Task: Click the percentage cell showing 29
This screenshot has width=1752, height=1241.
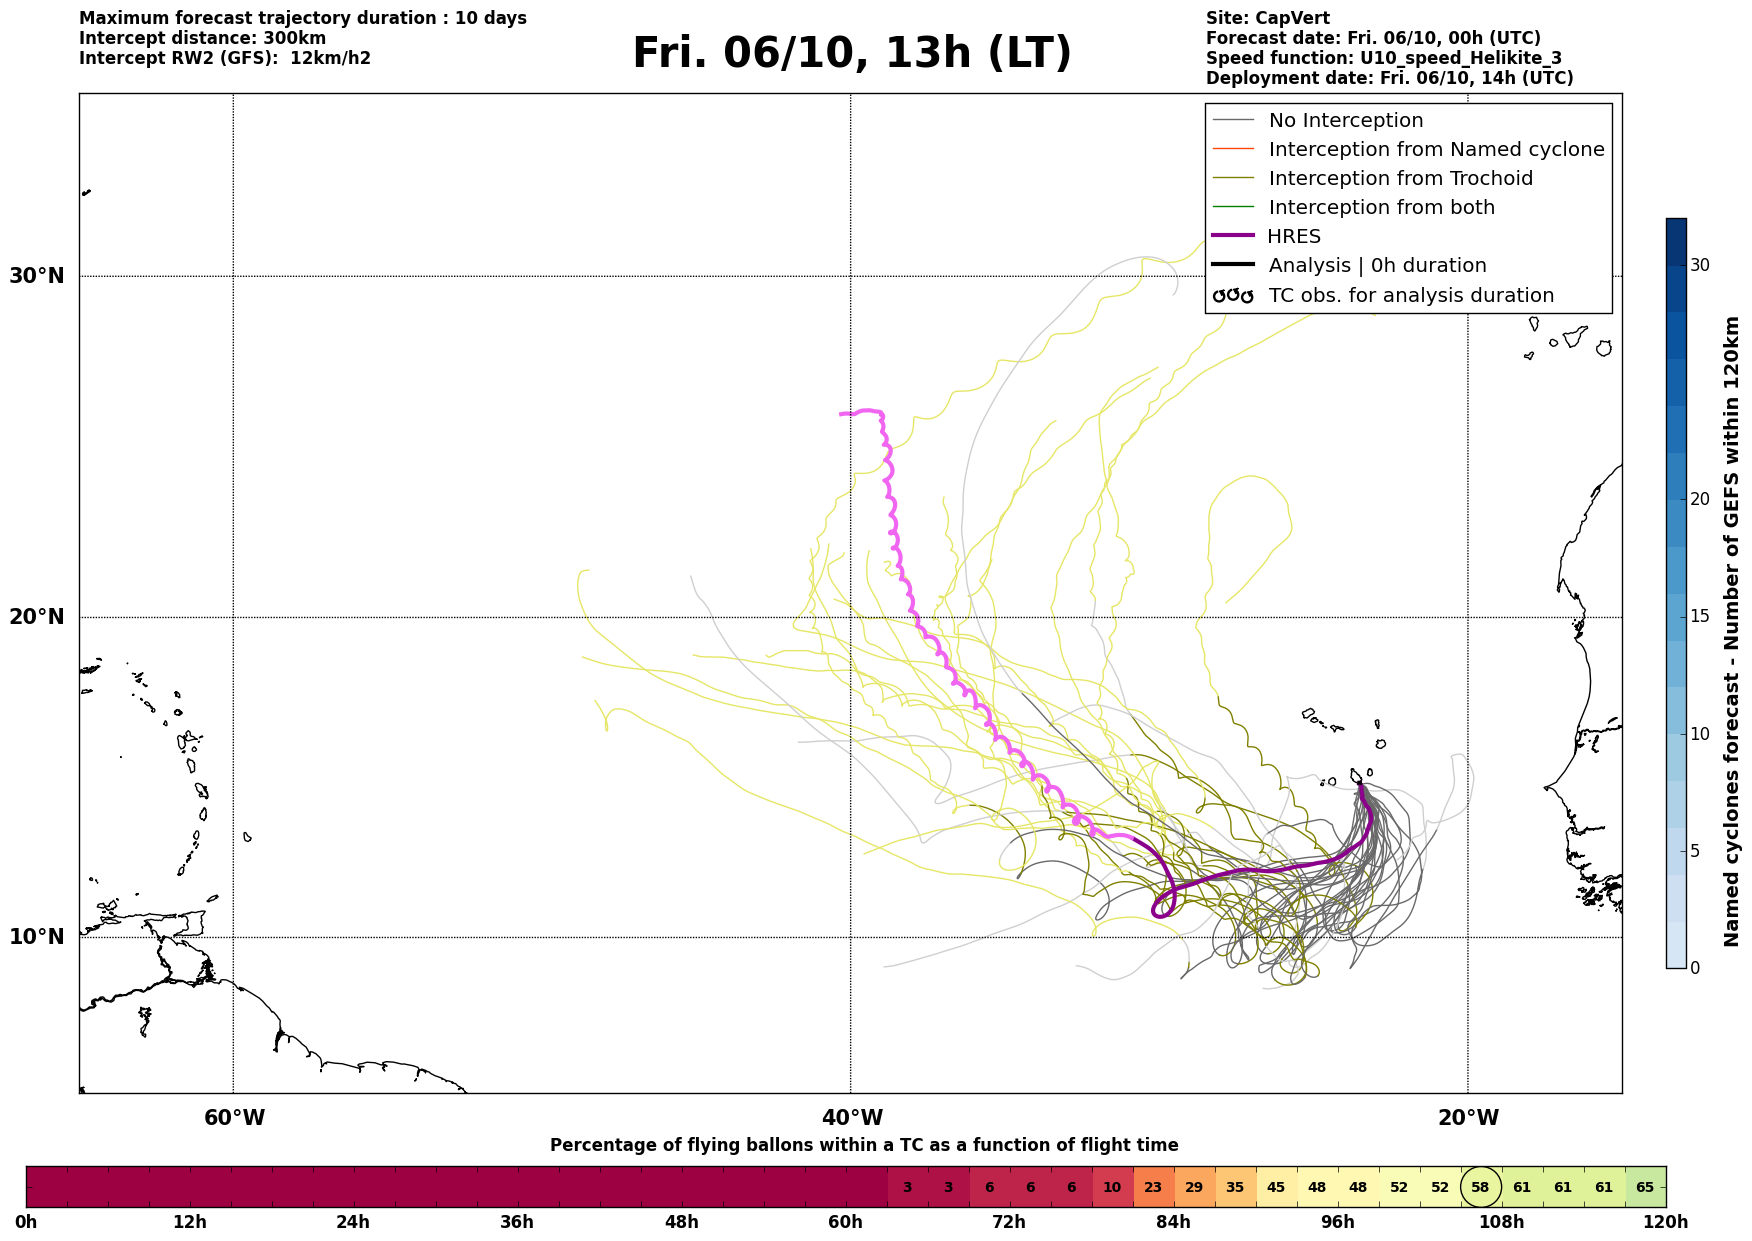Action: 1194,1187
